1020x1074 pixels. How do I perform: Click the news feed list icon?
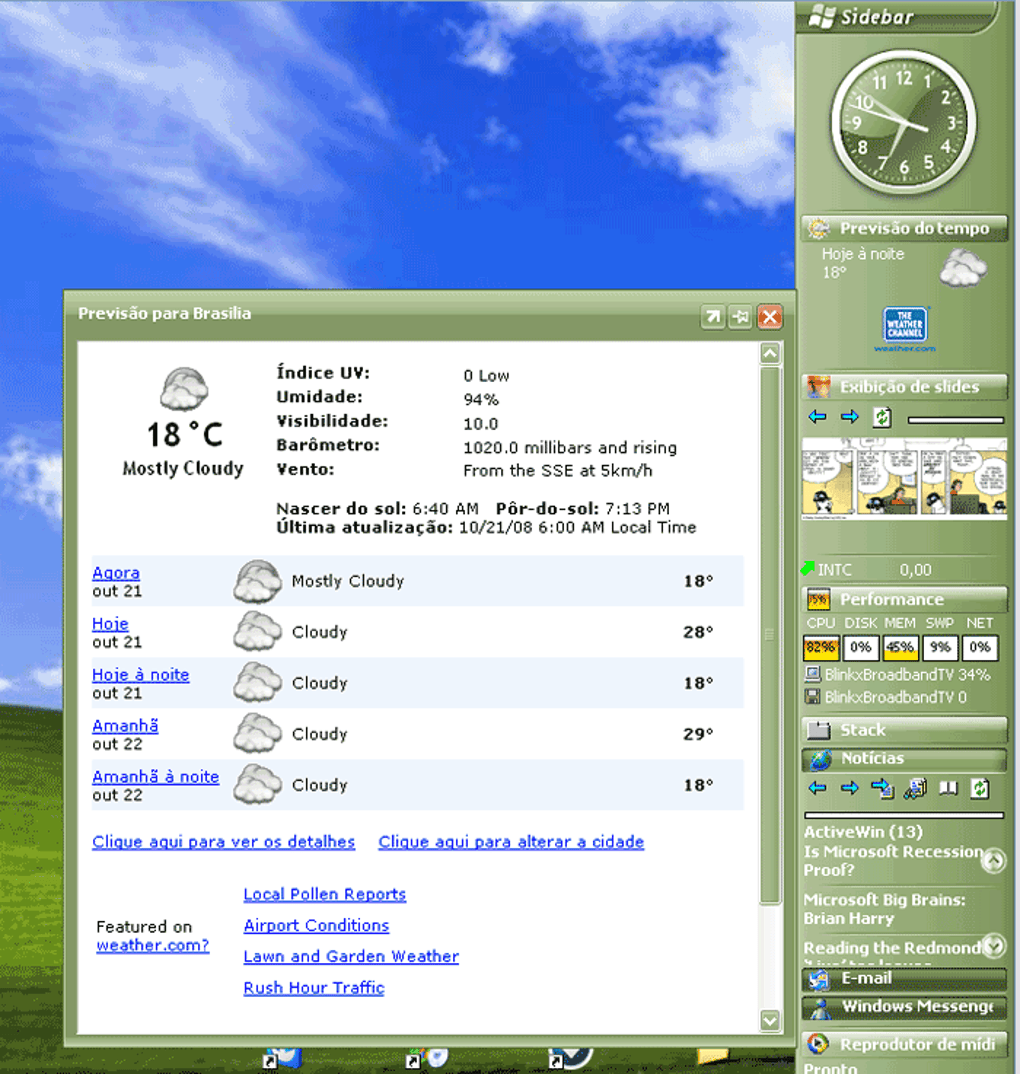coord(882,789)
